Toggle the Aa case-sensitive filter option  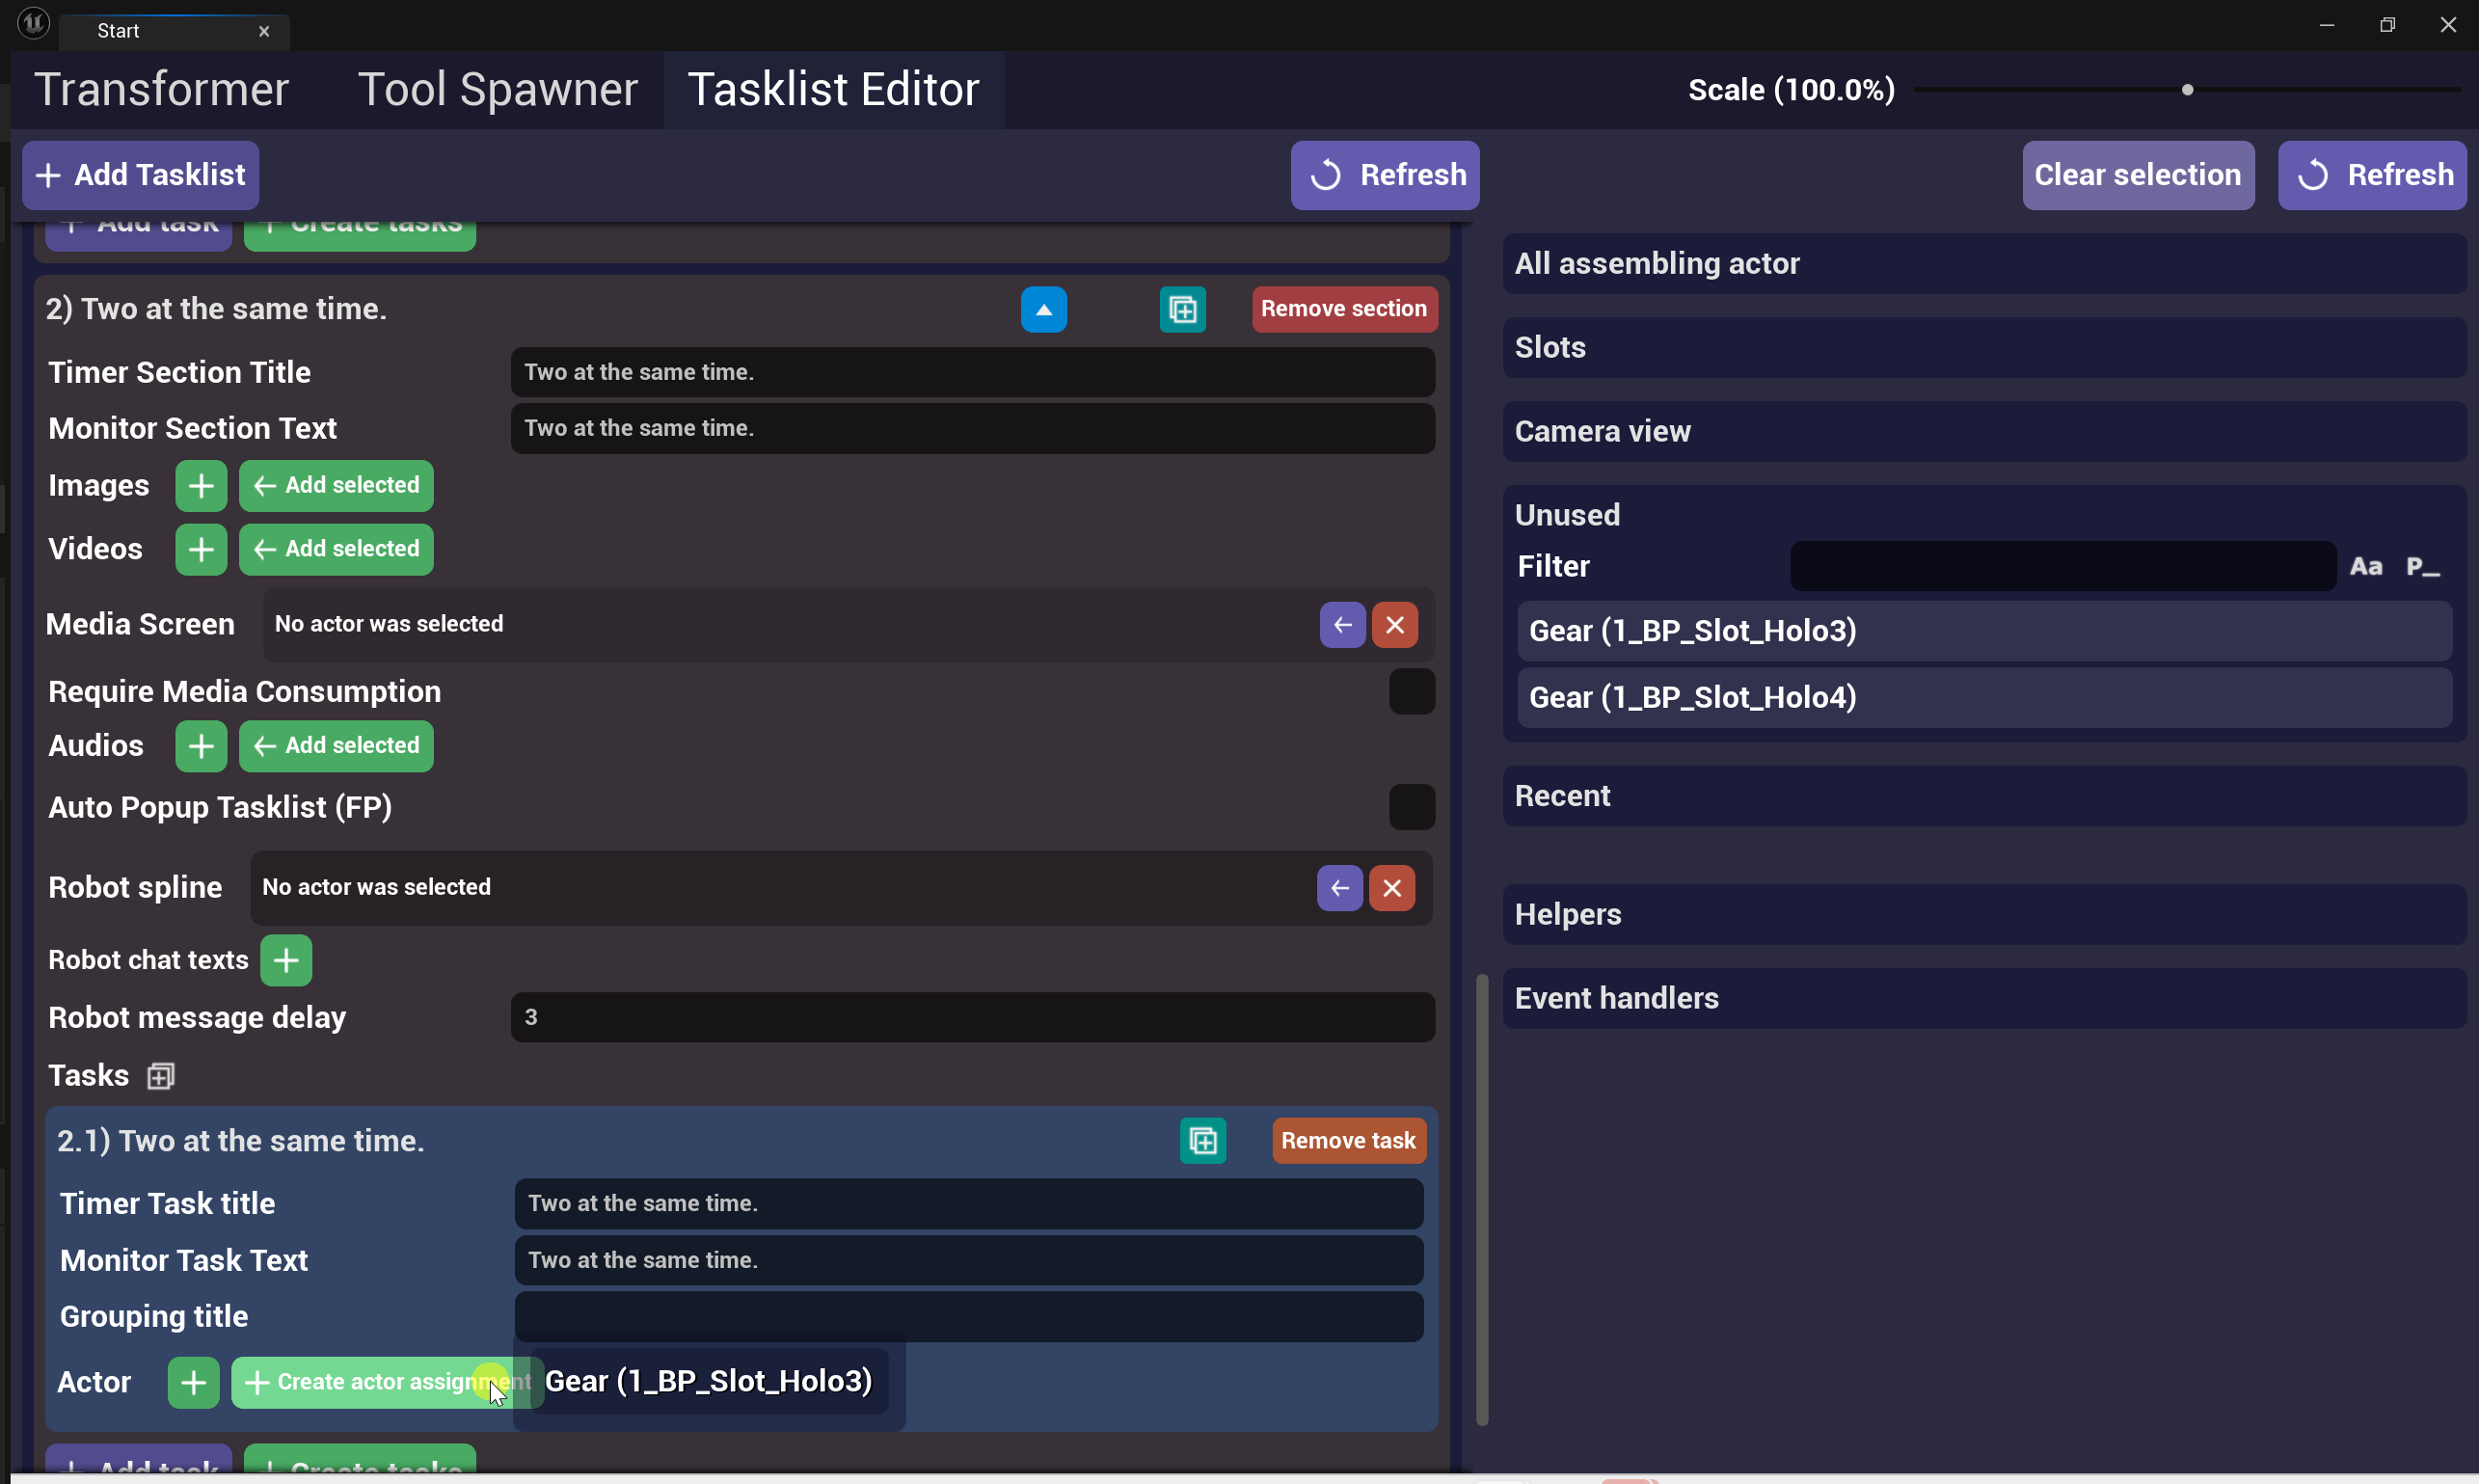pyautogui.click(x=2365, y=567)
